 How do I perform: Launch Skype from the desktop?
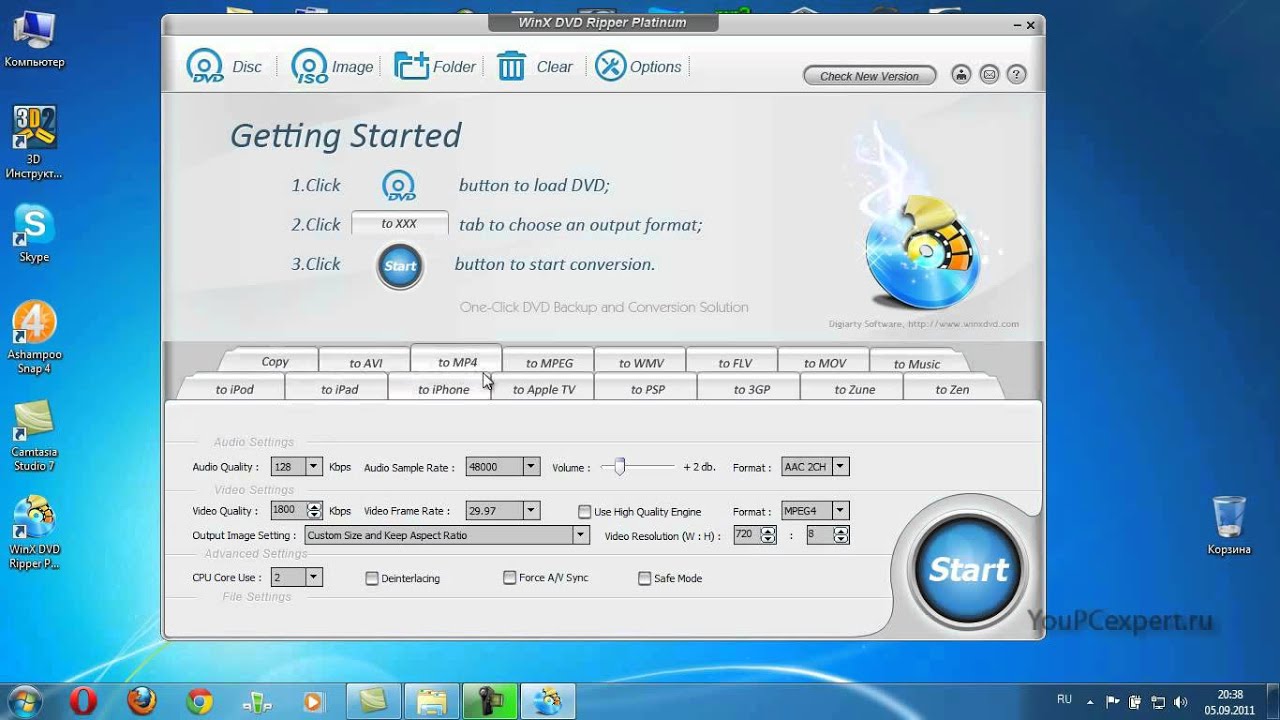34,233
